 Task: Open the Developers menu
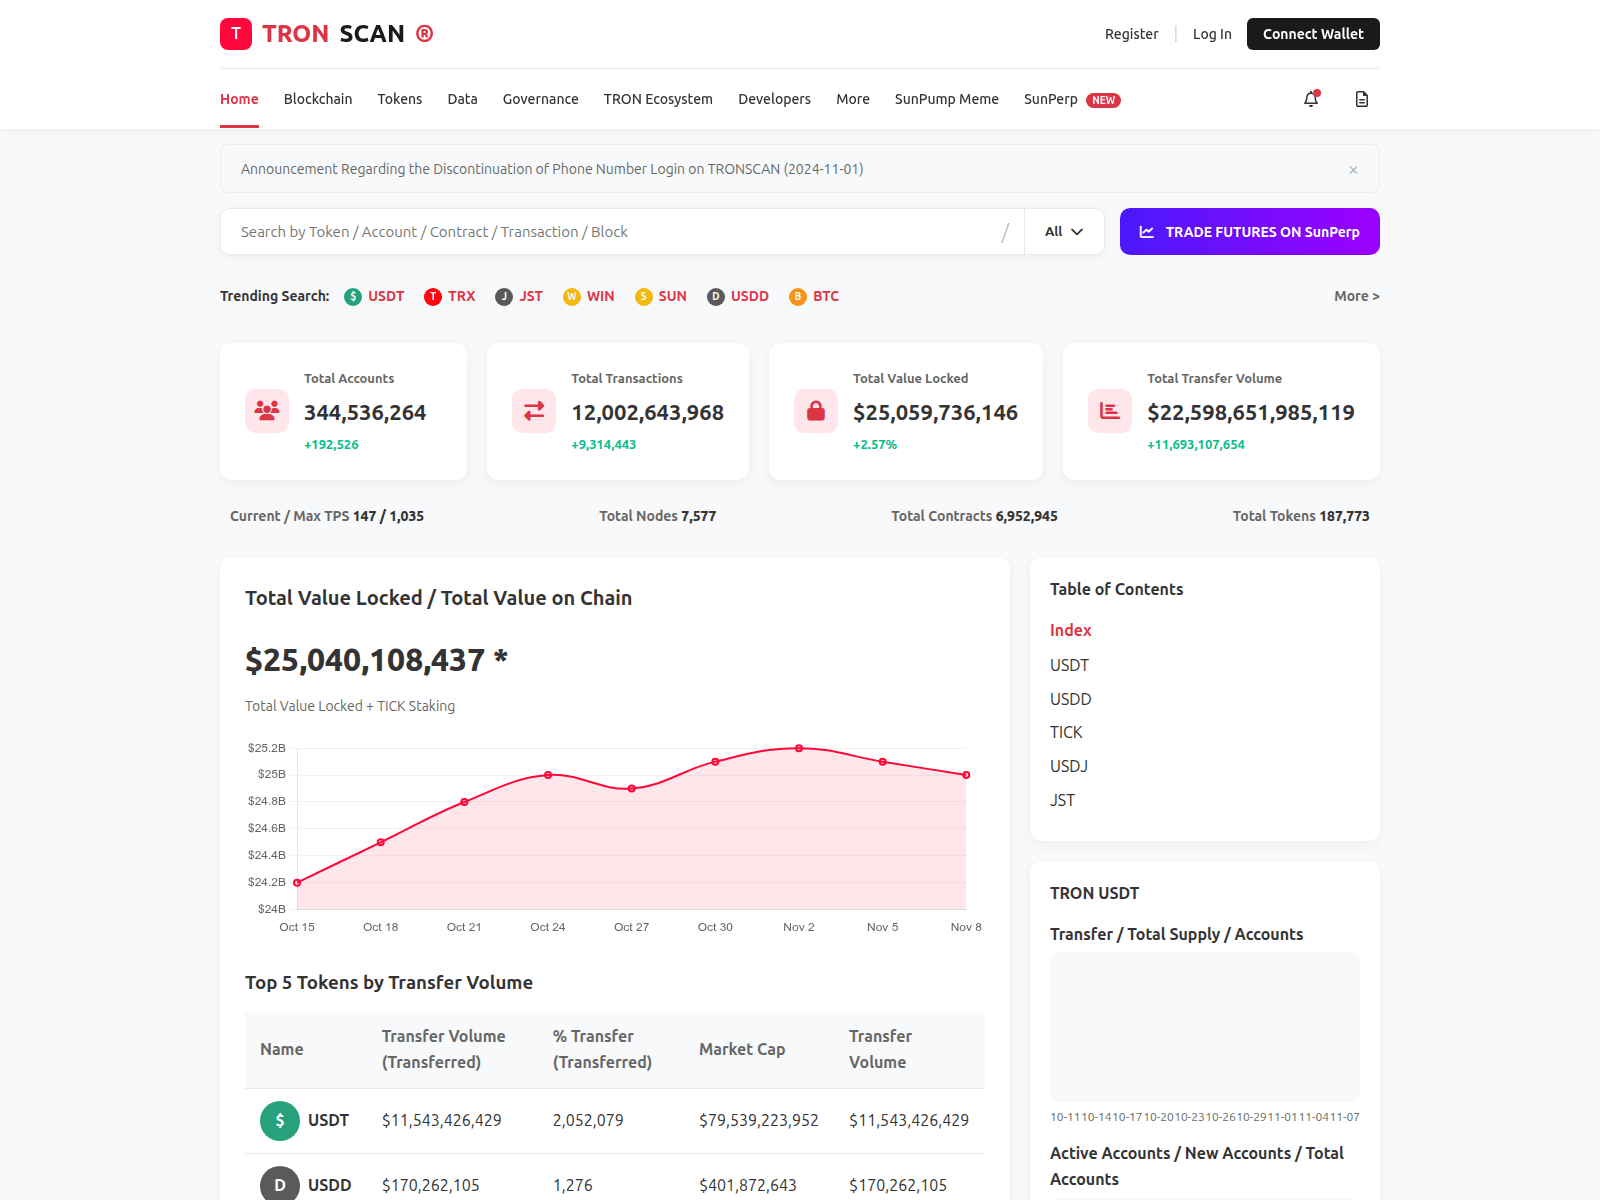(x=774, y=99)
